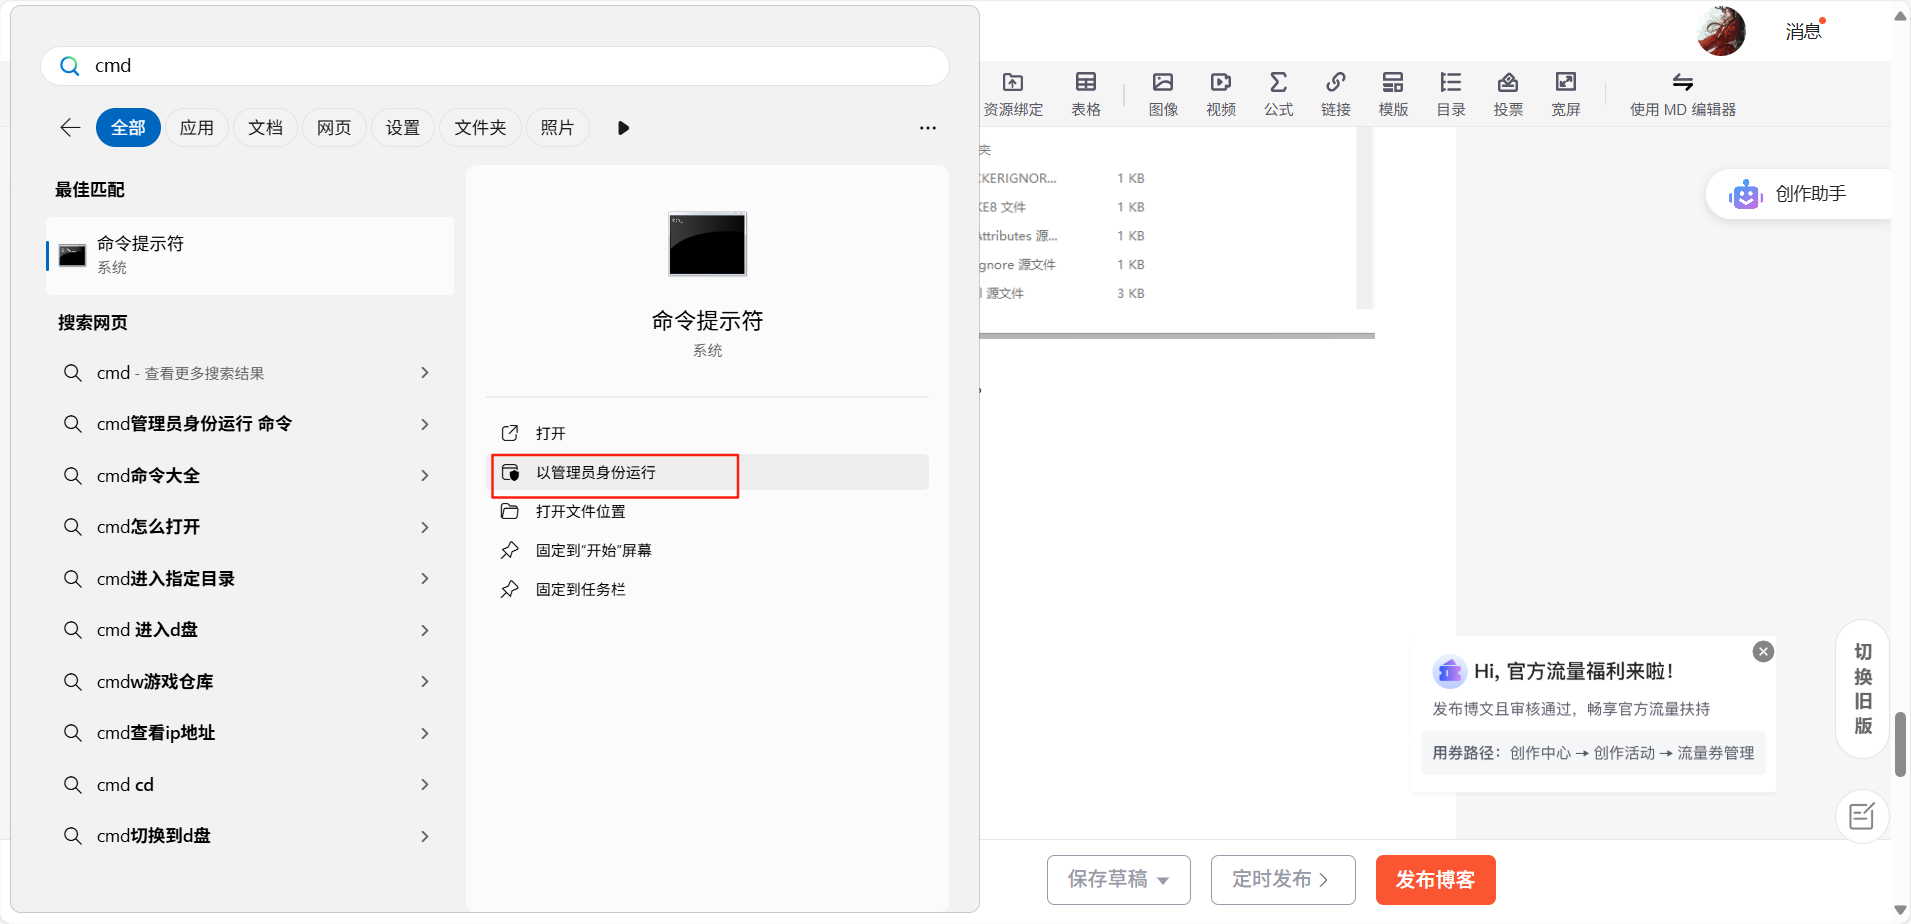This screenshot has width=1911, height=924.
Task: Add a table of contents (目录)
Action: (1450, 92)
